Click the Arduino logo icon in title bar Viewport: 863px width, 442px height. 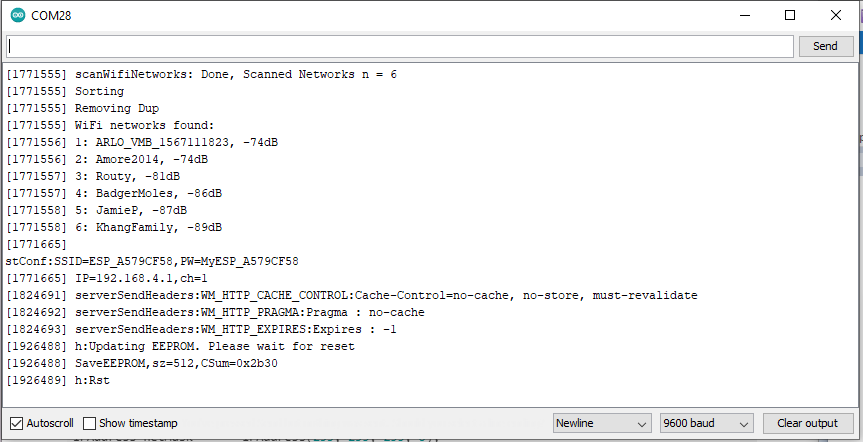pos(18,15)
